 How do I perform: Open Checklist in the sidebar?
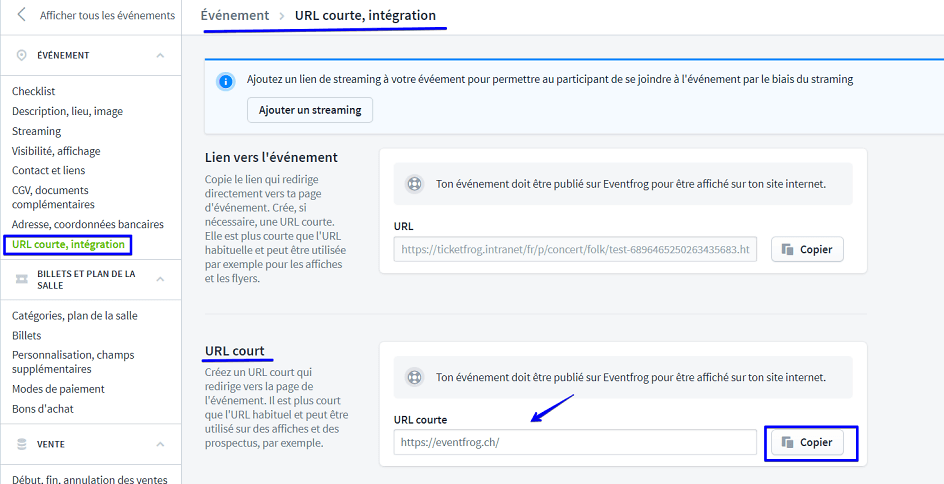coord(34,91)
